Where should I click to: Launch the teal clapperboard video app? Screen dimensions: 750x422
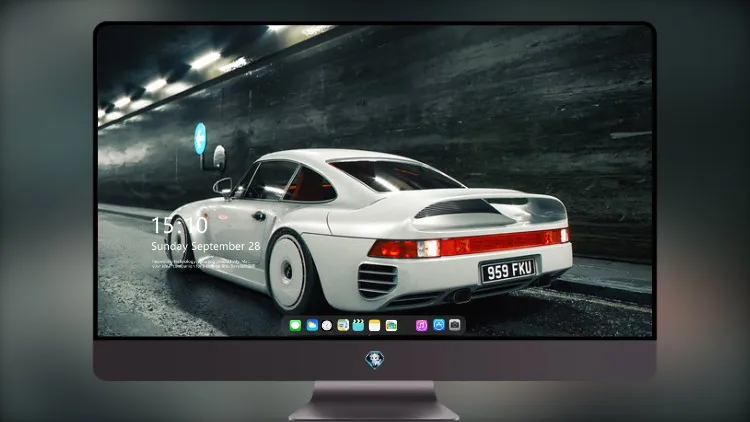tap(358, 326)
